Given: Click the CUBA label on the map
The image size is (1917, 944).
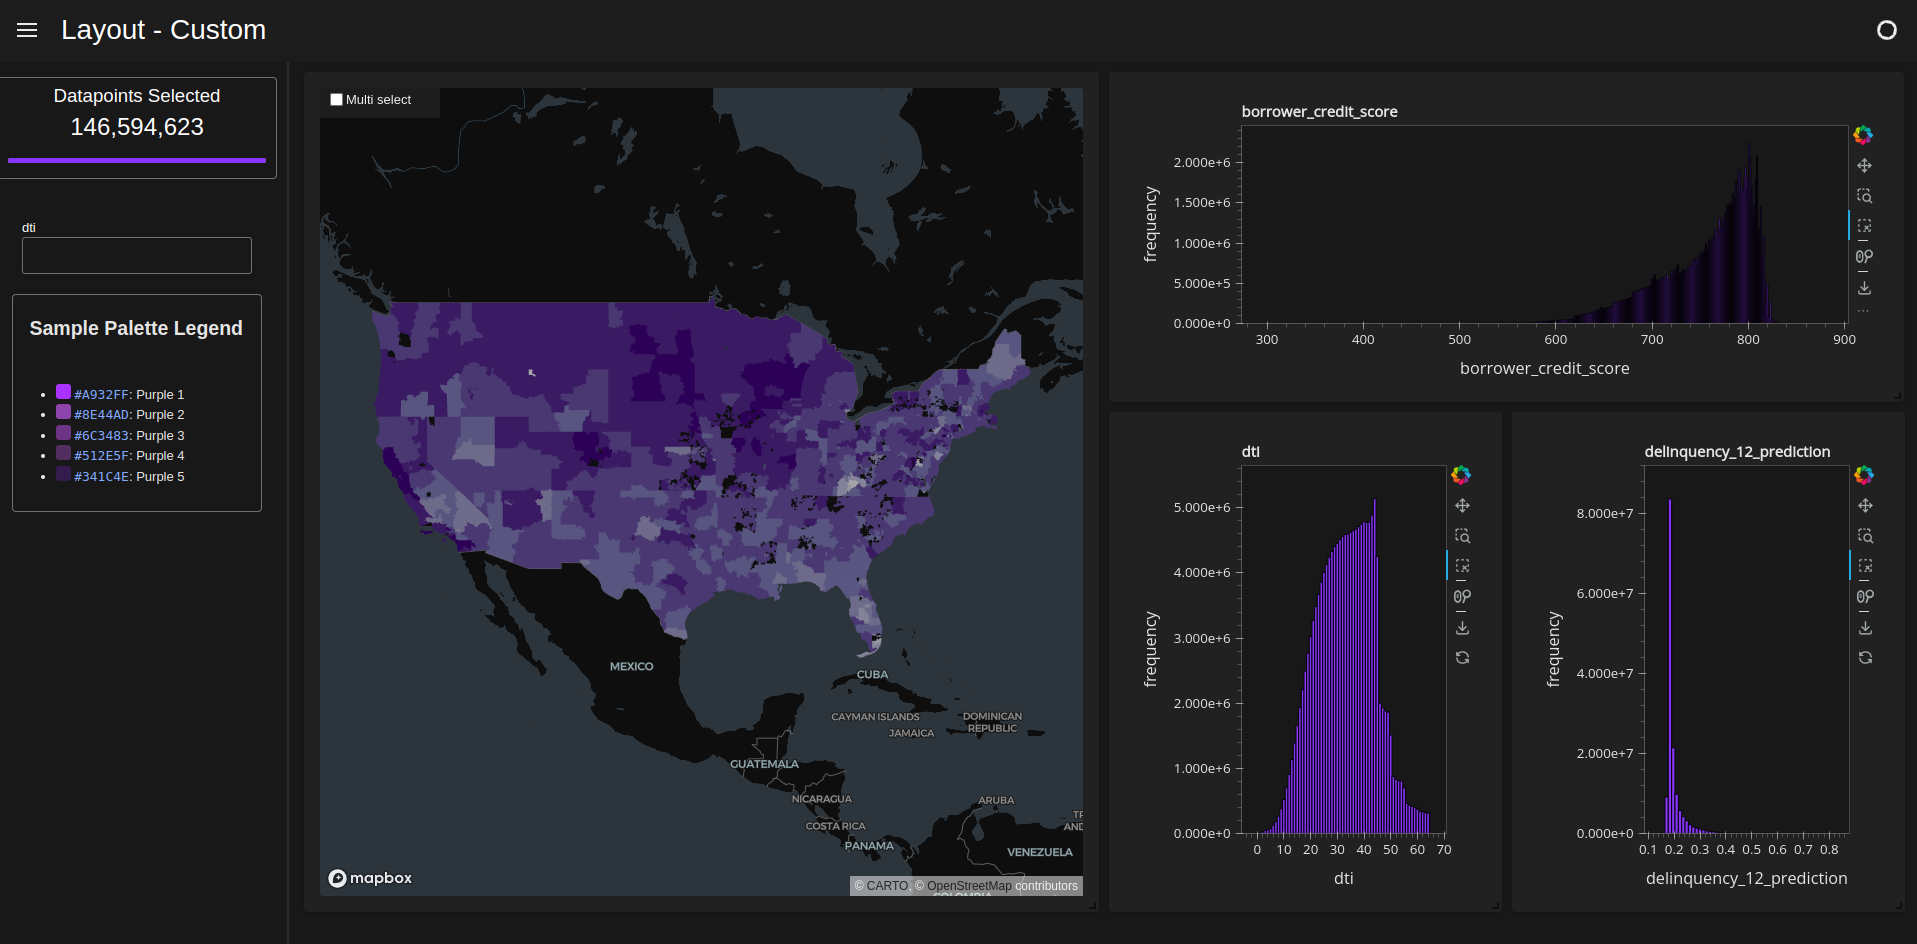Looking at the screenshot, I should pyautogui.click(x=872, y=675).
